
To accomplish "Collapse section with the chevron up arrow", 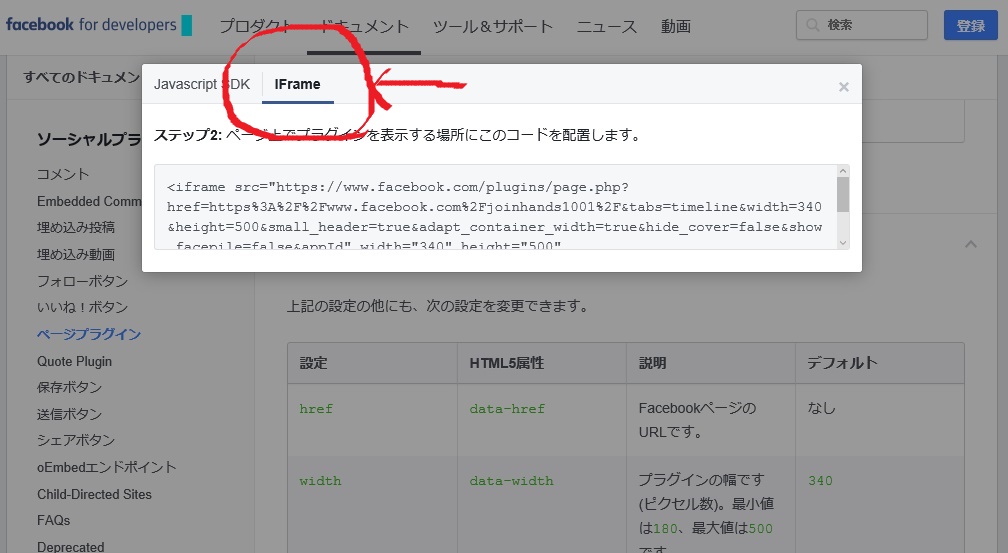I will [x=971, y=244].
